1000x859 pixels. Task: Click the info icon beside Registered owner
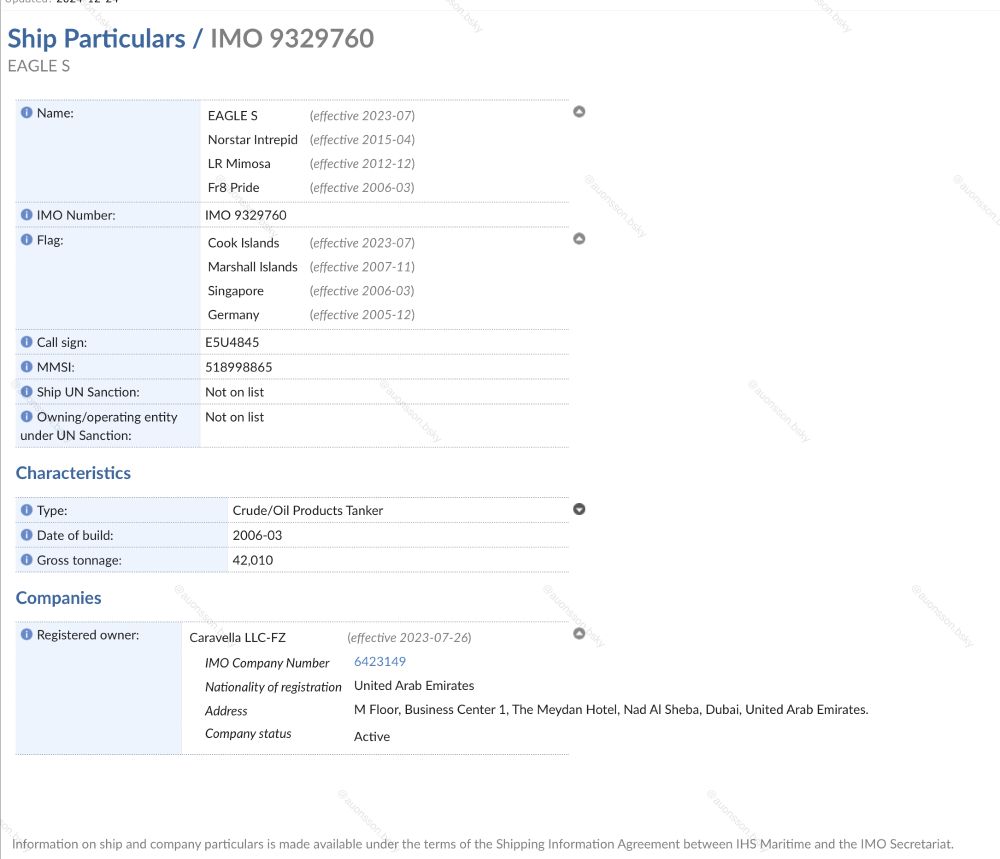[26, 635]
